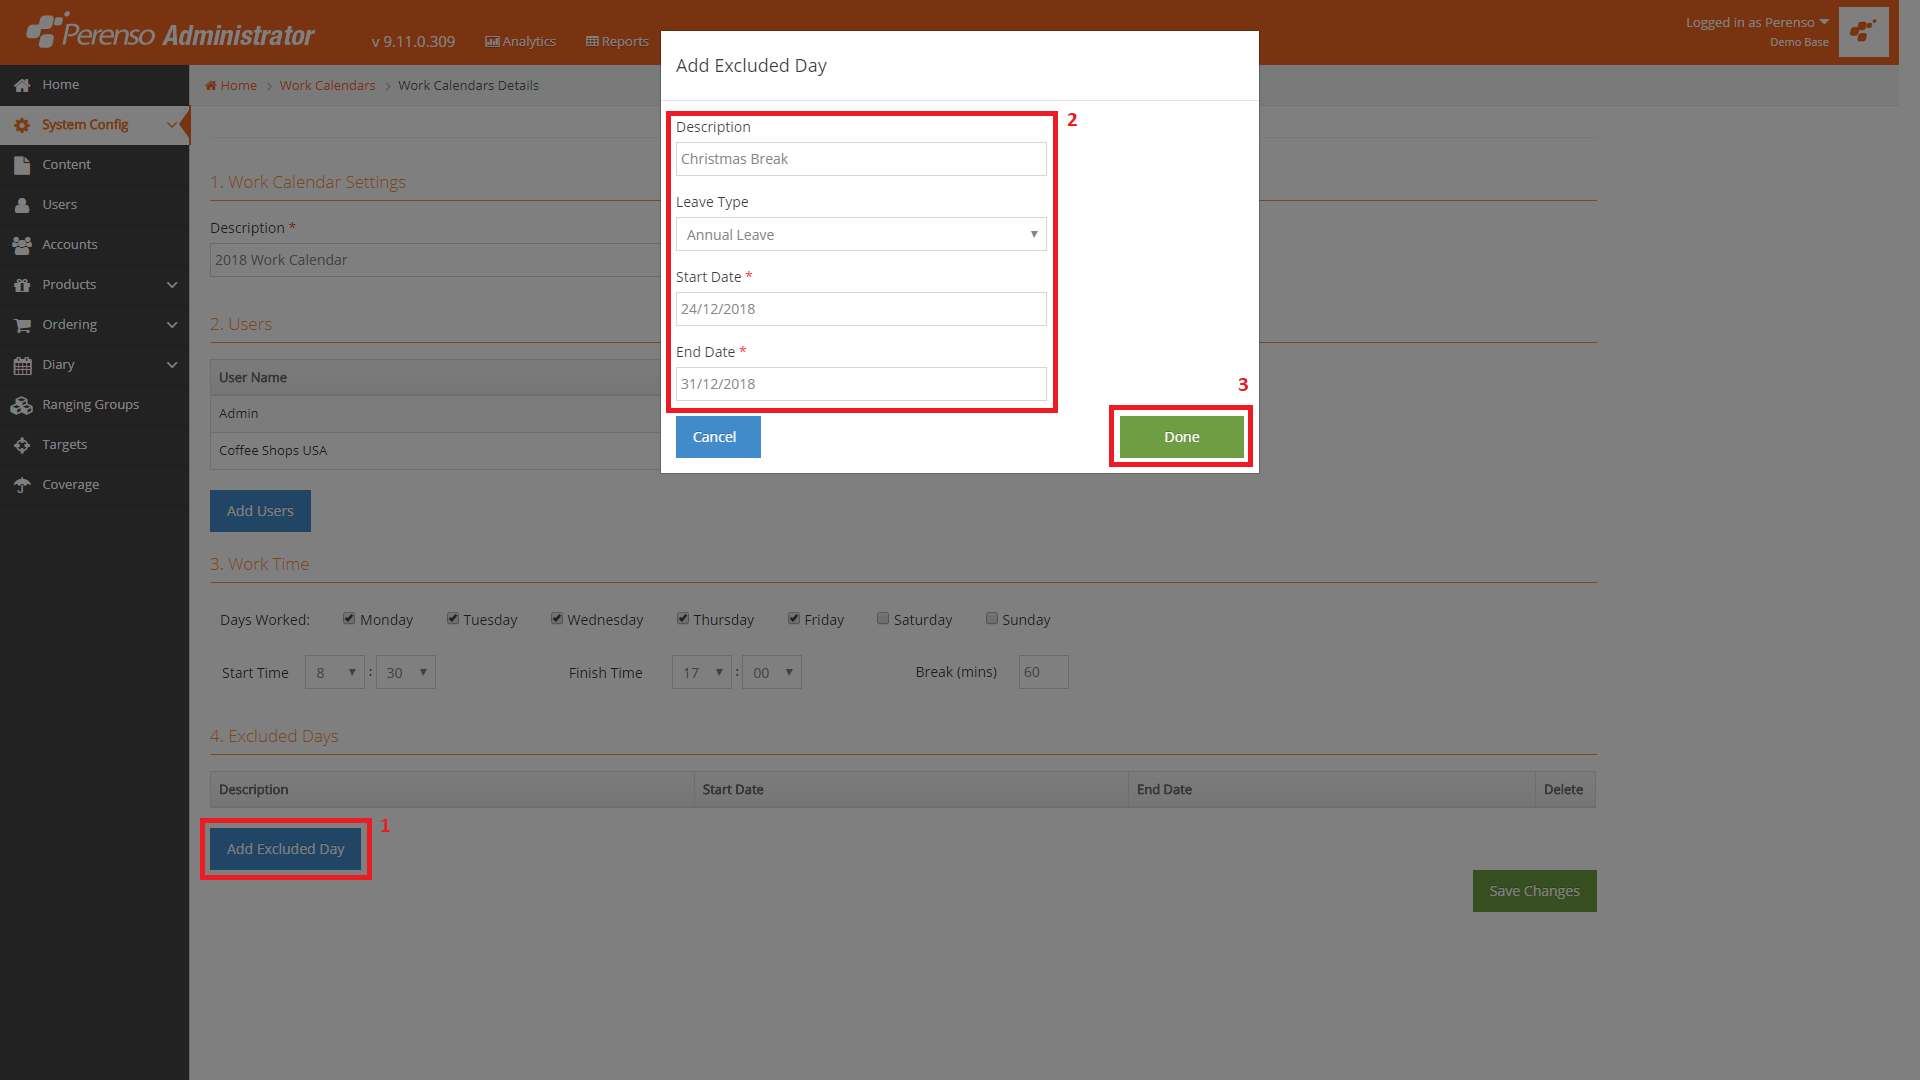Click the Users person icon
1920x1080 pixels.
[x=22, y=205]
